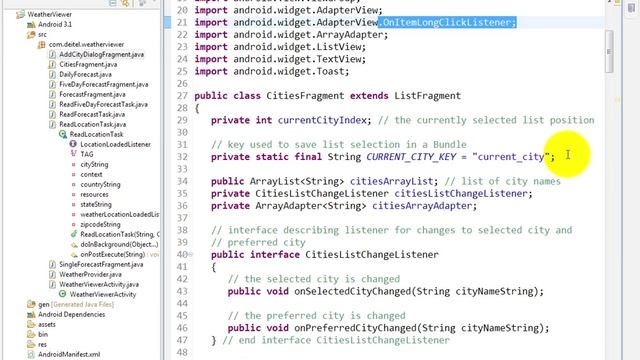Click the bin folder icon
640x360 pixels.
click(31, 334)
